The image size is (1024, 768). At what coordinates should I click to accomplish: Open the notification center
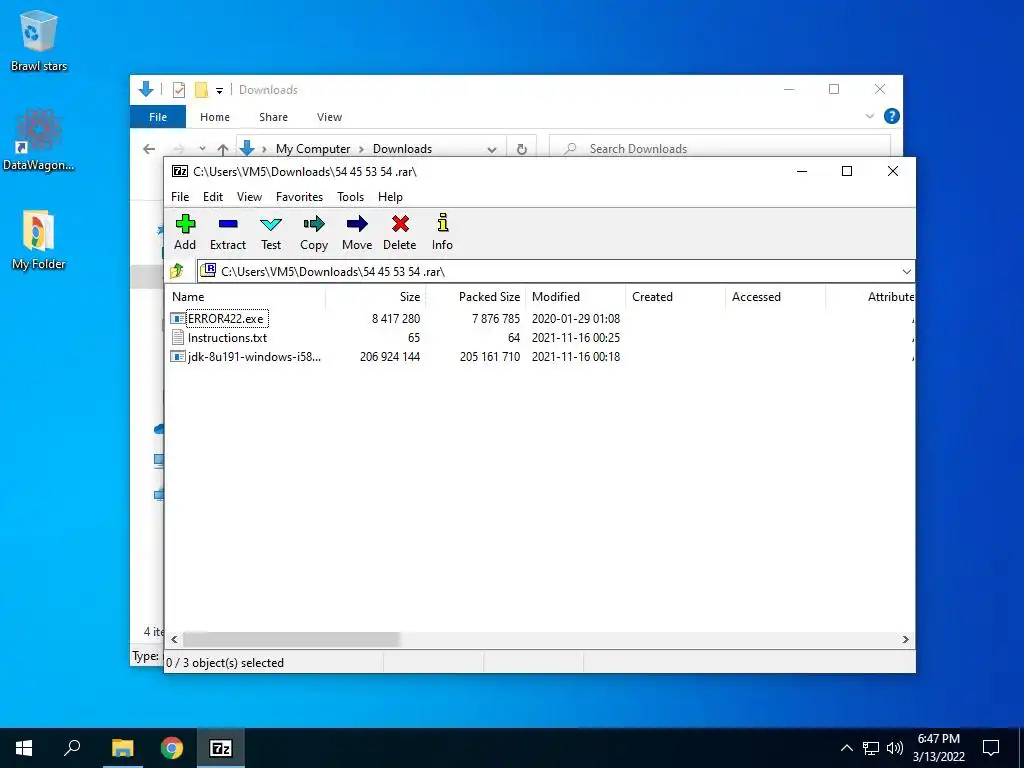[991, 748]
